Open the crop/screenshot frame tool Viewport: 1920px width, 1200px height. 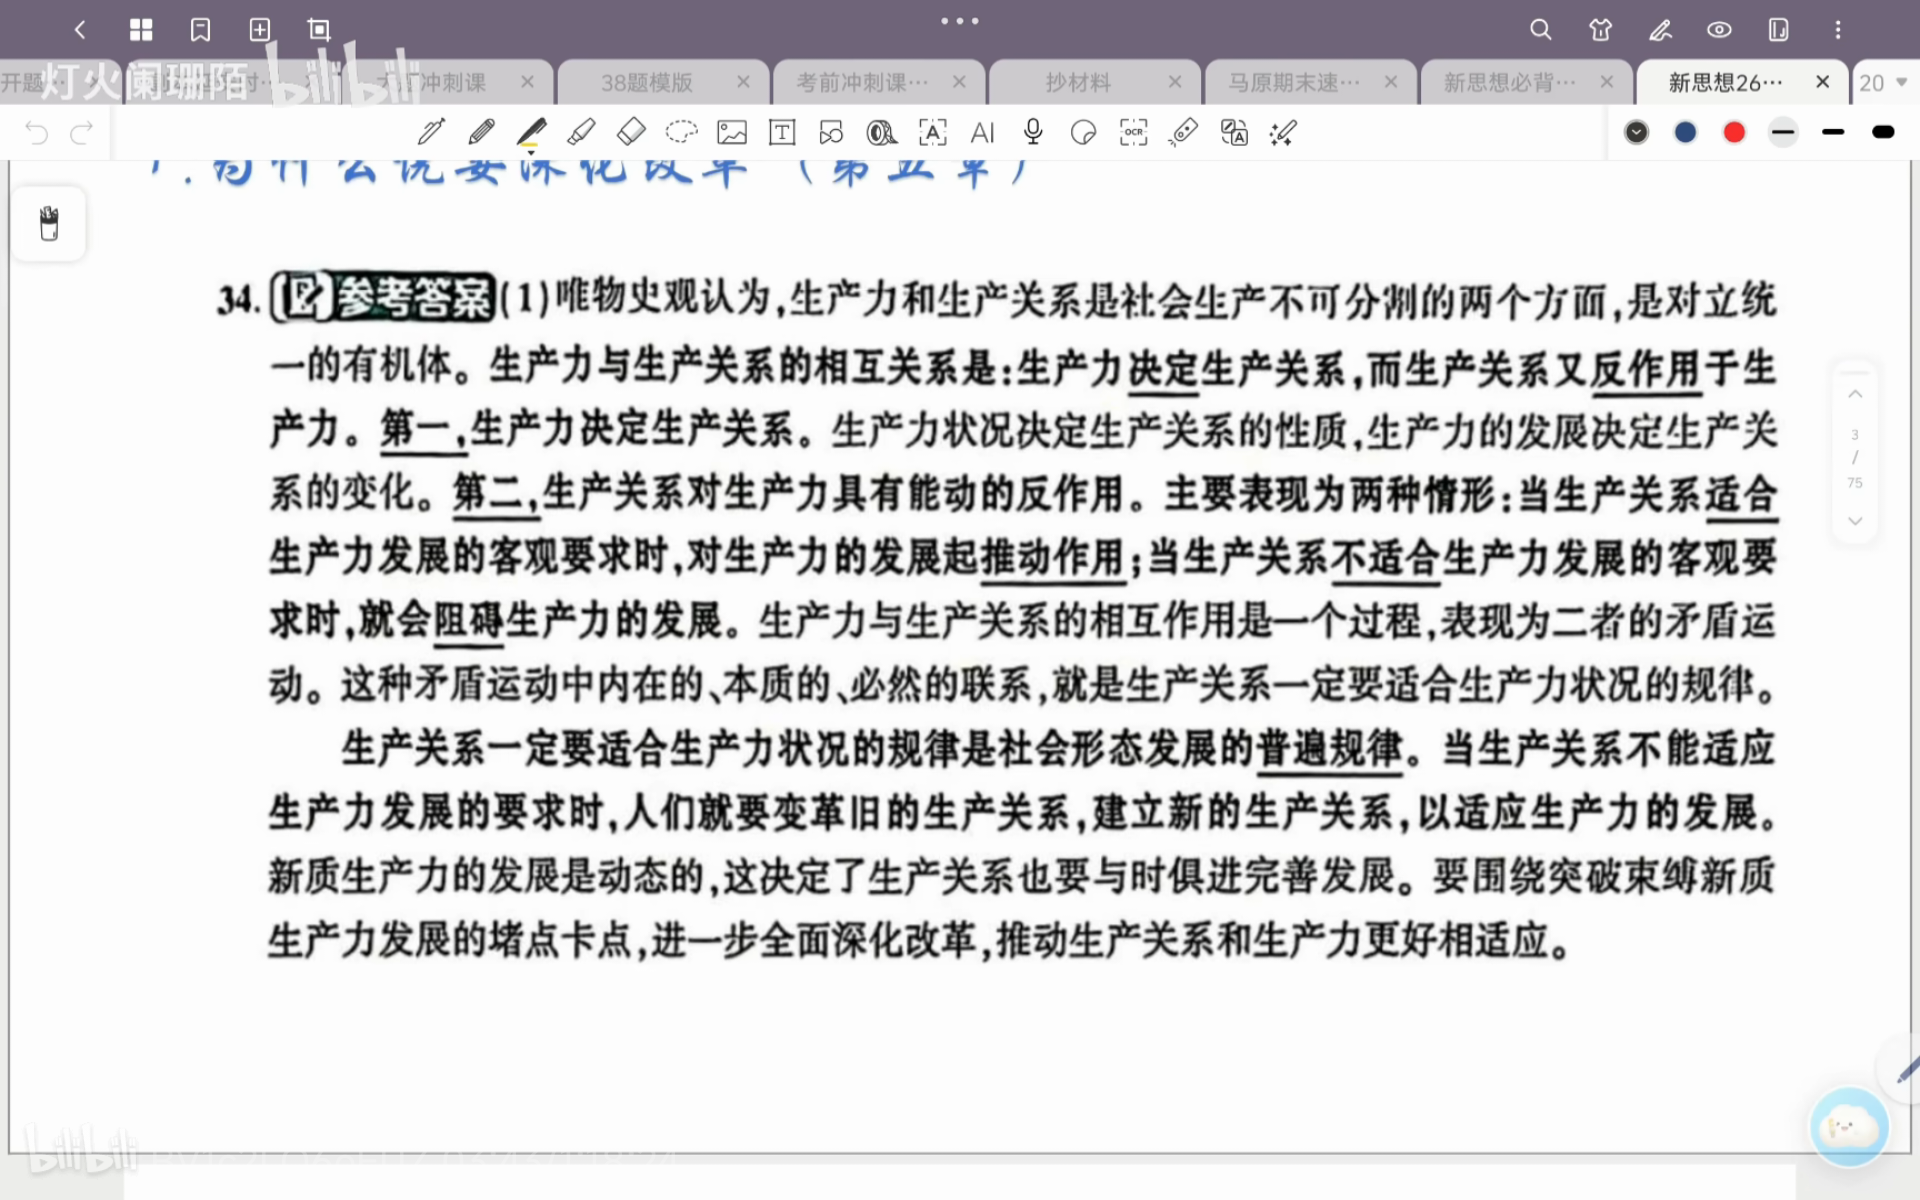tap(319, 30)
